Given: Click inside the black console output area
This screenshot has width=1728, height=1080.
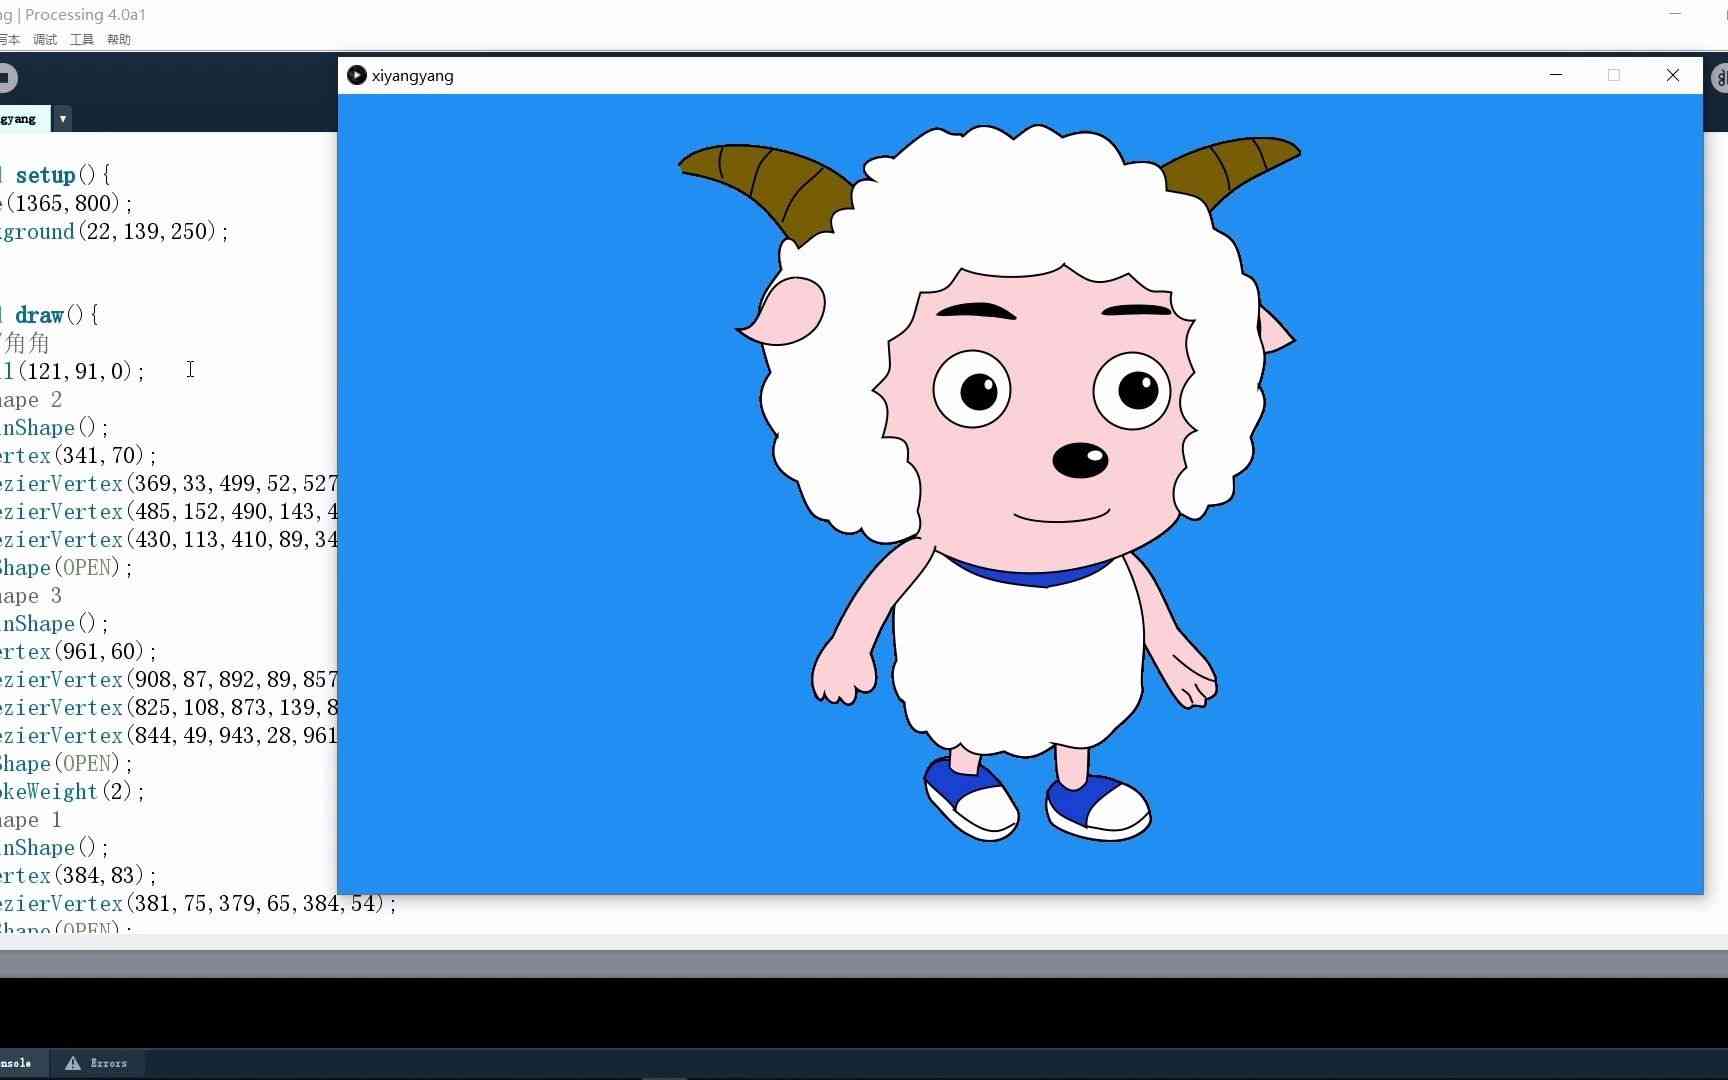Looking at the screenshot, I should 864,1012.
